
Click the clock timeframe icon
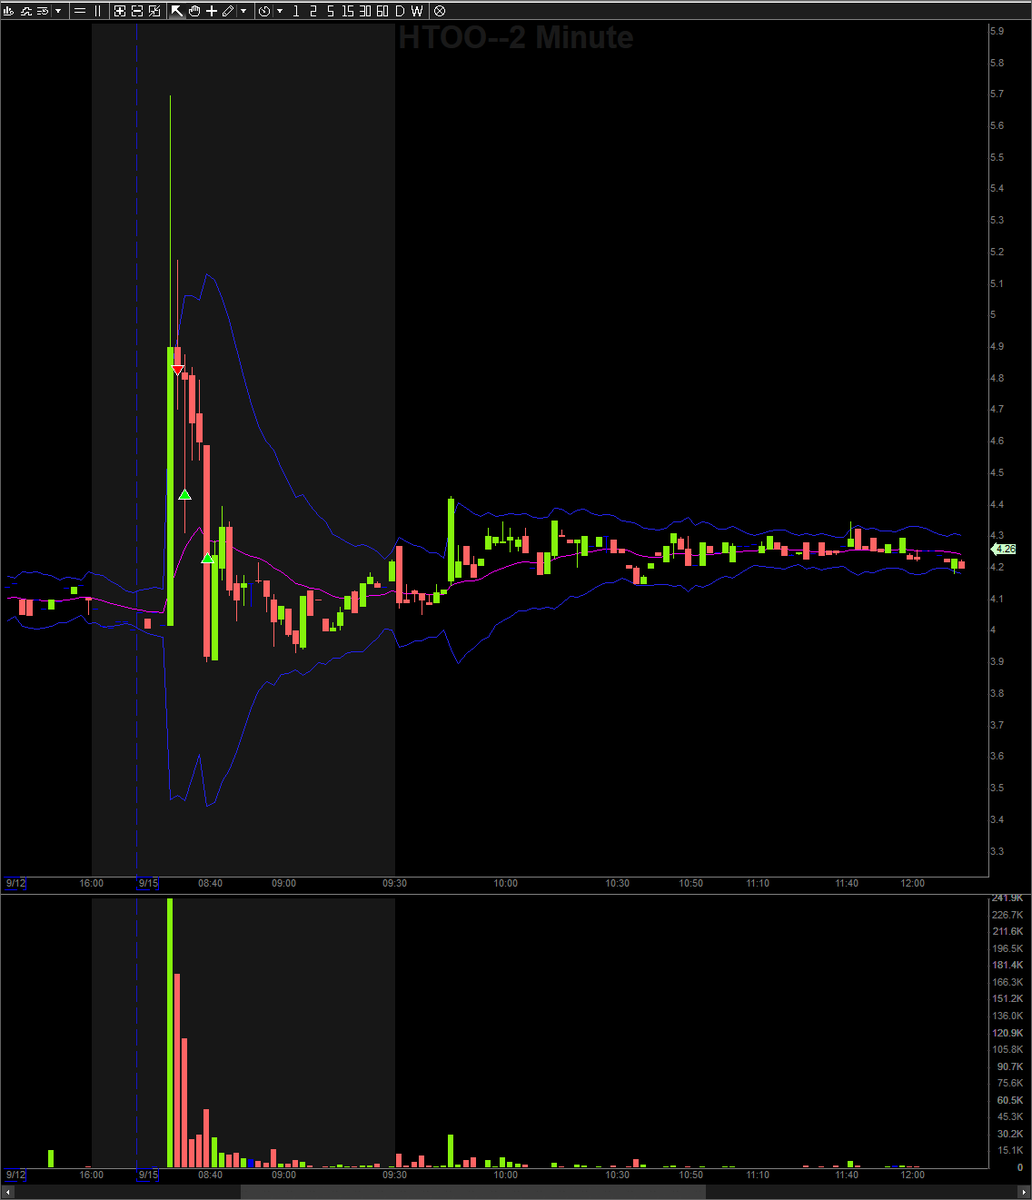tap(264, 11)
